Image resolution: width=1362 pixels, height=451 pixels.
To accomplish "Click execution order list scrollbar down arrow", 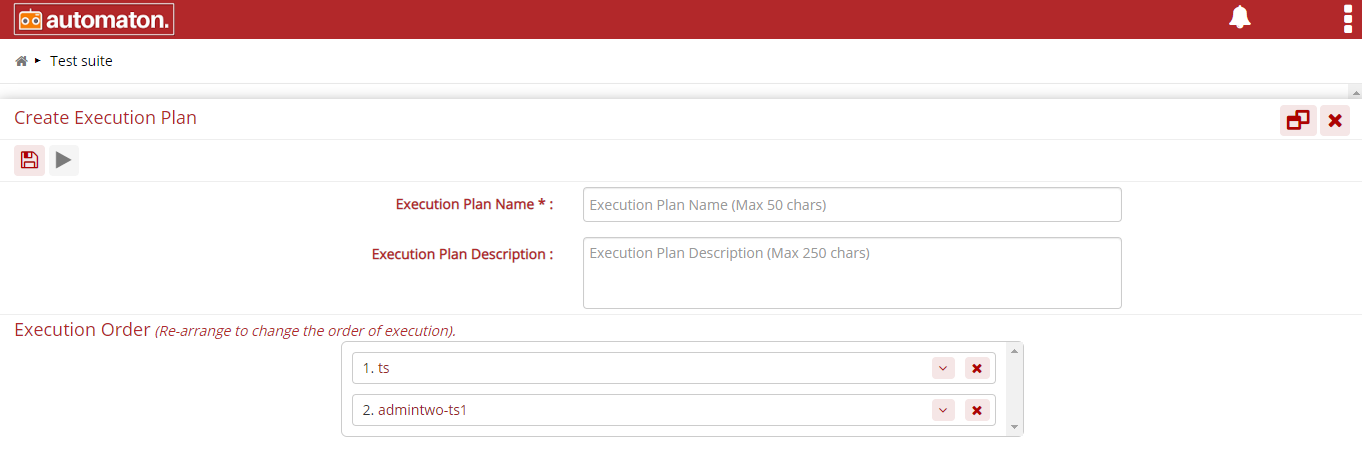I will tap(1015, 427).
